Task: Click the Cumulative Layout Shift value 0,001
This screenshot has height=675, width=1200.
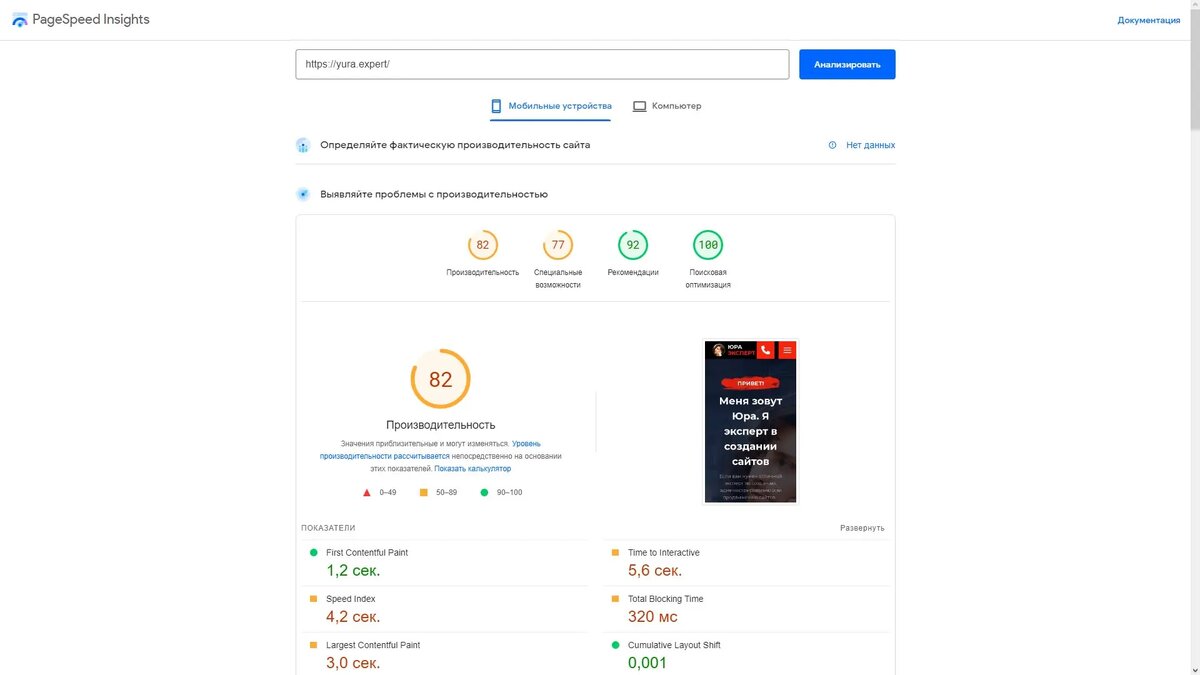Action: point(645,663)
